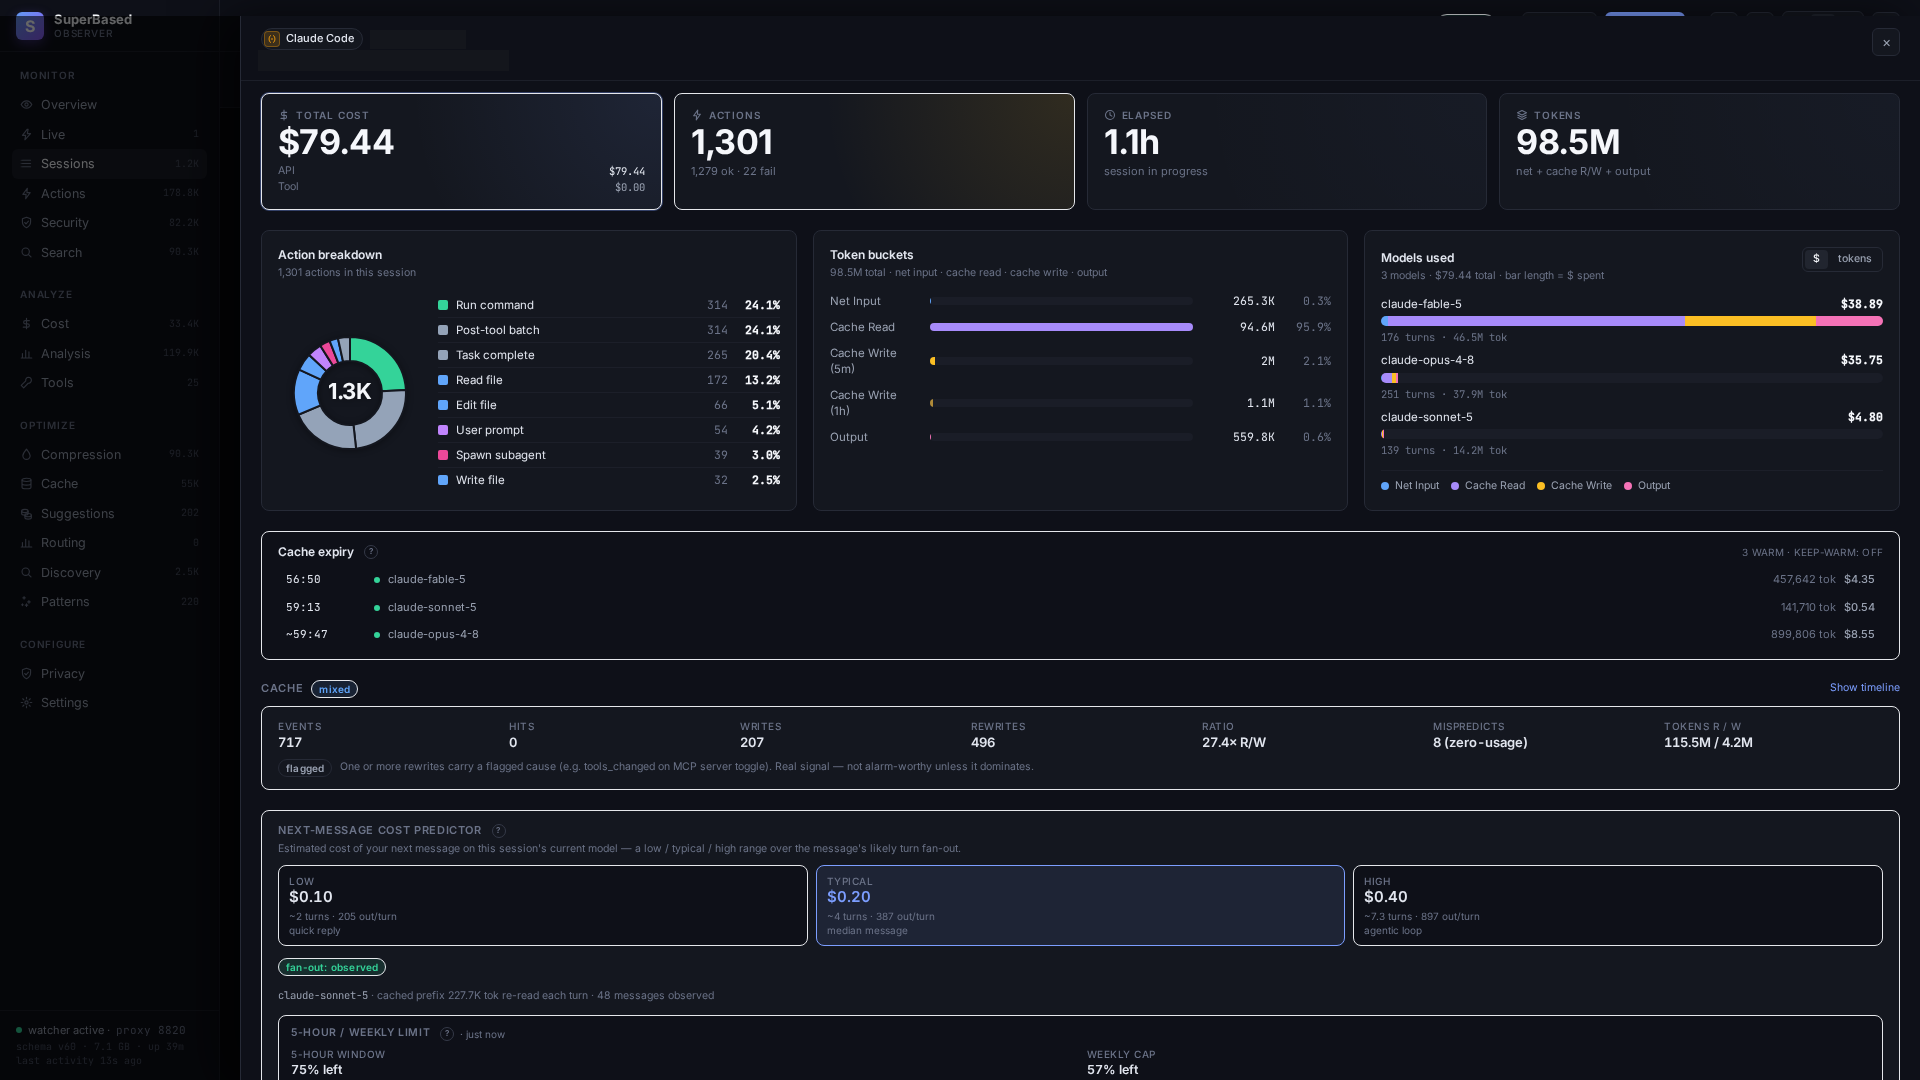Click the Overview eye icon in sidebar

pos(27,105)
